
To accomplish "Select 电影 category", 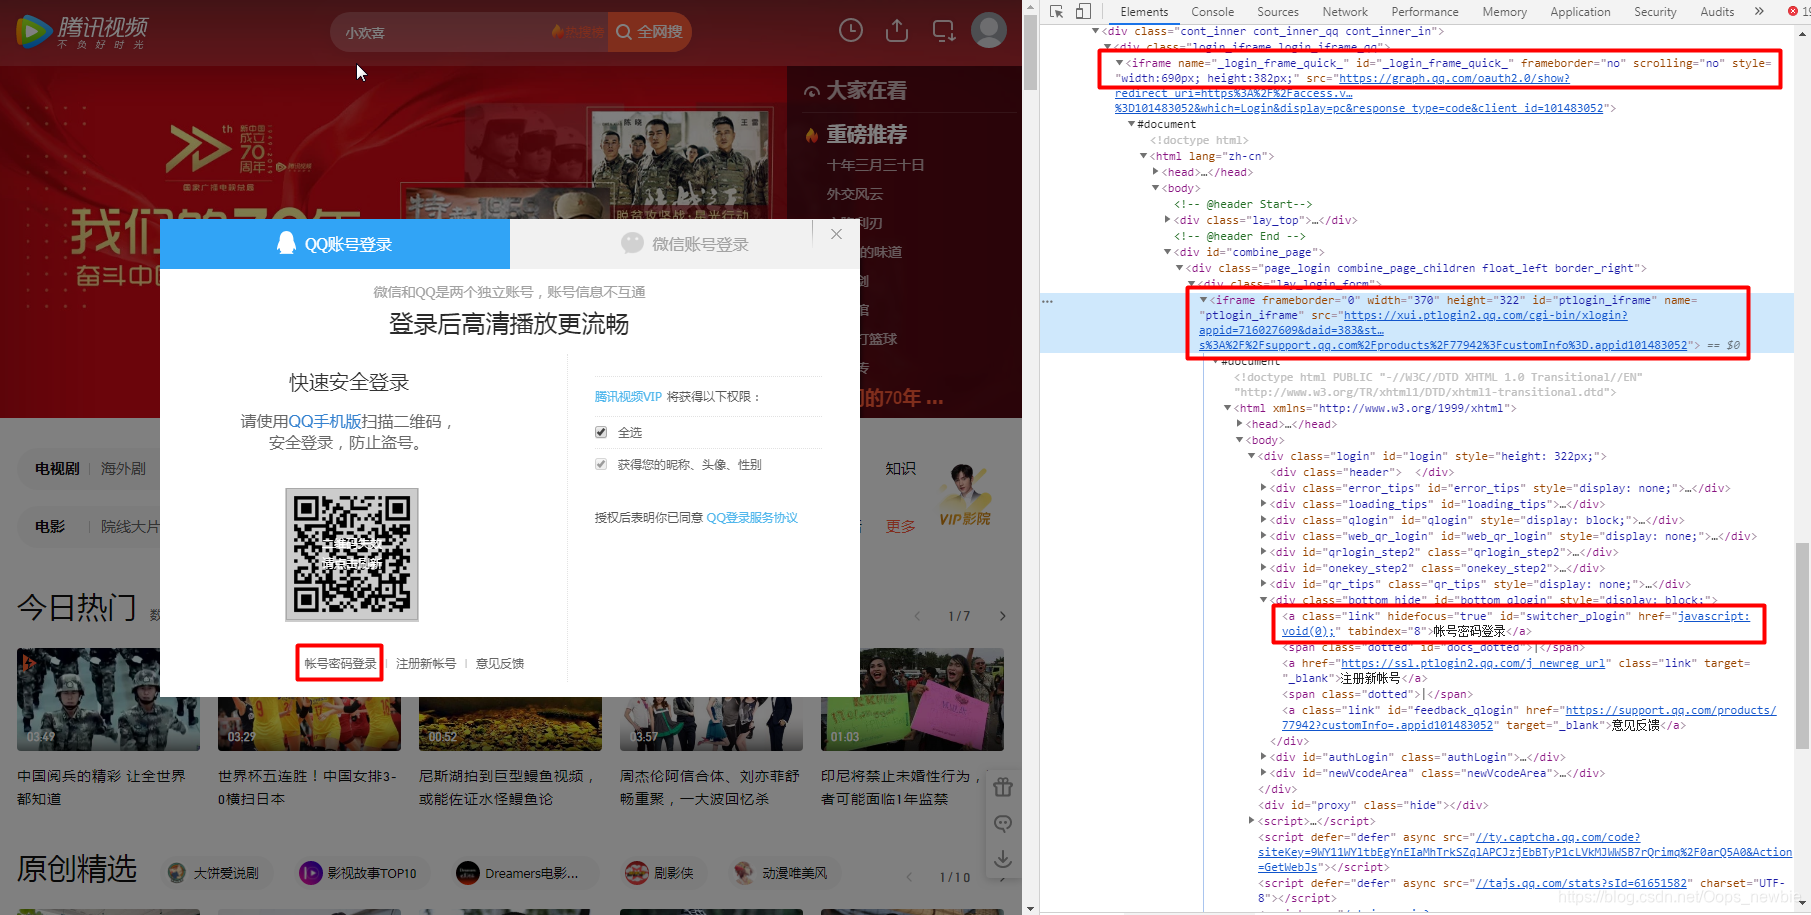I will pyautogui.click(x=50, y=526).
